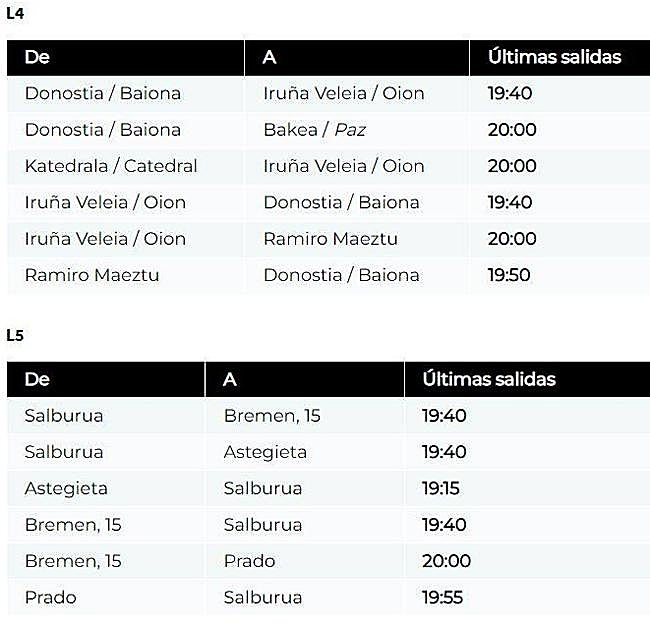Viewport: 650px width, 625px height.
Task: Click Bremen, 15 in L5 destination column
Action: point(272,416)
